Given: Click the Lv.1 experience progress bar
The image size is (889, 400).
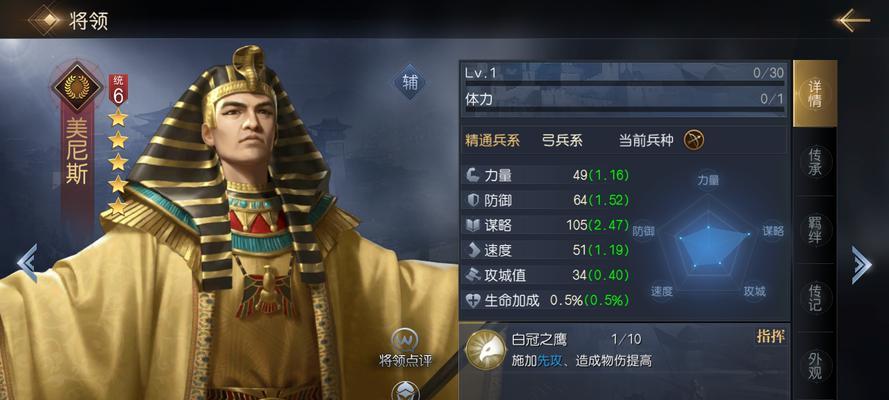Looking at the screenshot, I should [x=624, y=83].
